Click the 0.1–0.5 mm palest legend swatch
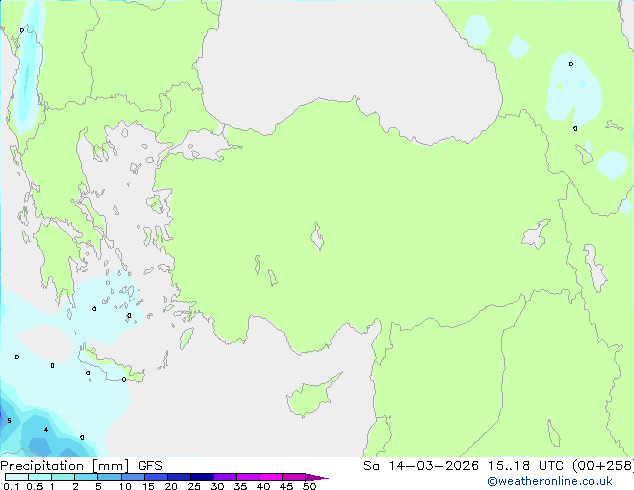The width and height of the screenshot is (634, 490). [17, 477]
